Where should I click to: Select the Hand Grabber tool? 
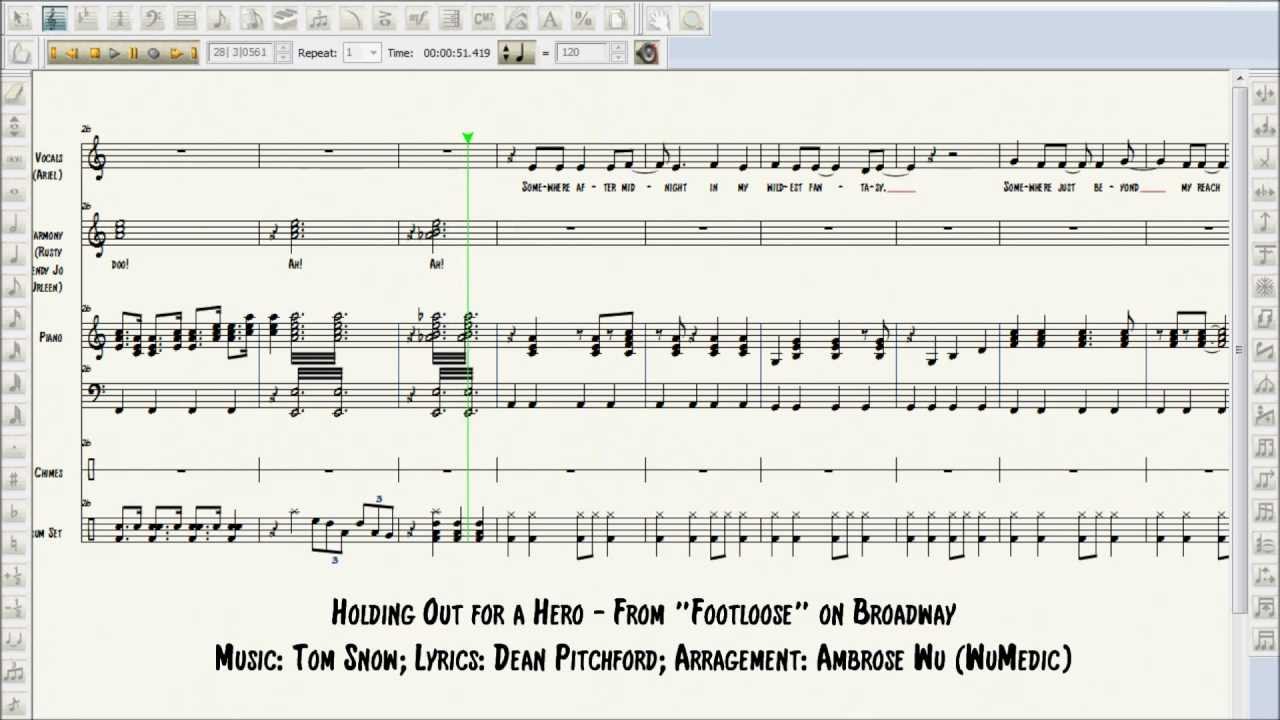click(x=657, y=19)
